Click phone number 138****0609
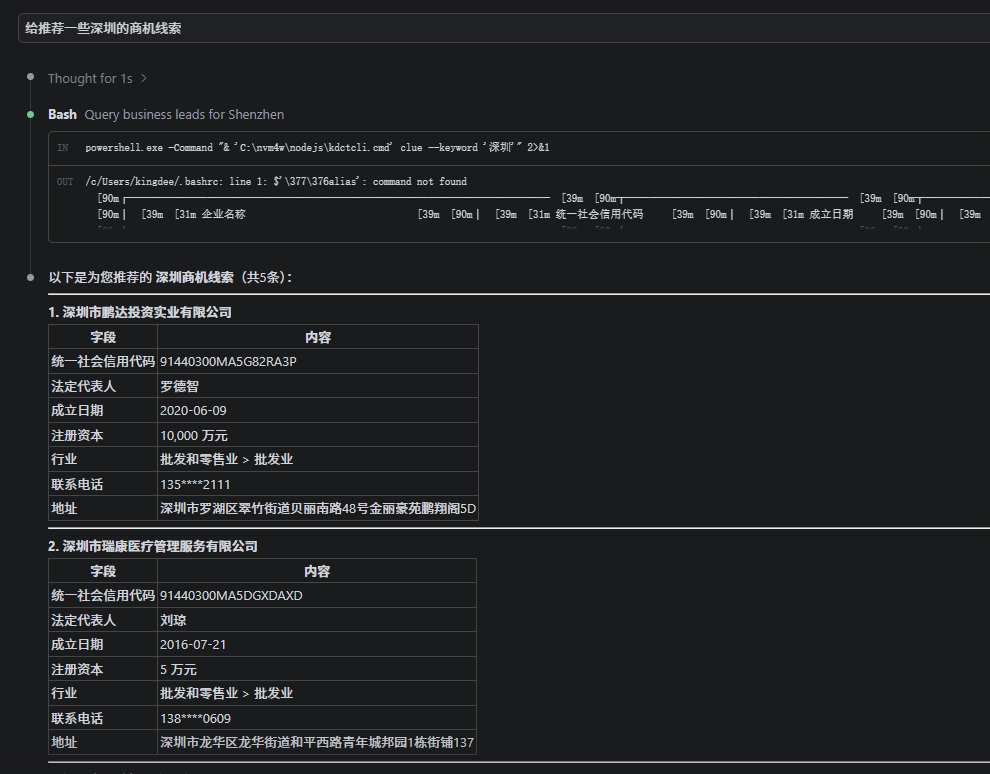Image resolution: width=990 pixels, height=774 pixels. coord(195,718)
